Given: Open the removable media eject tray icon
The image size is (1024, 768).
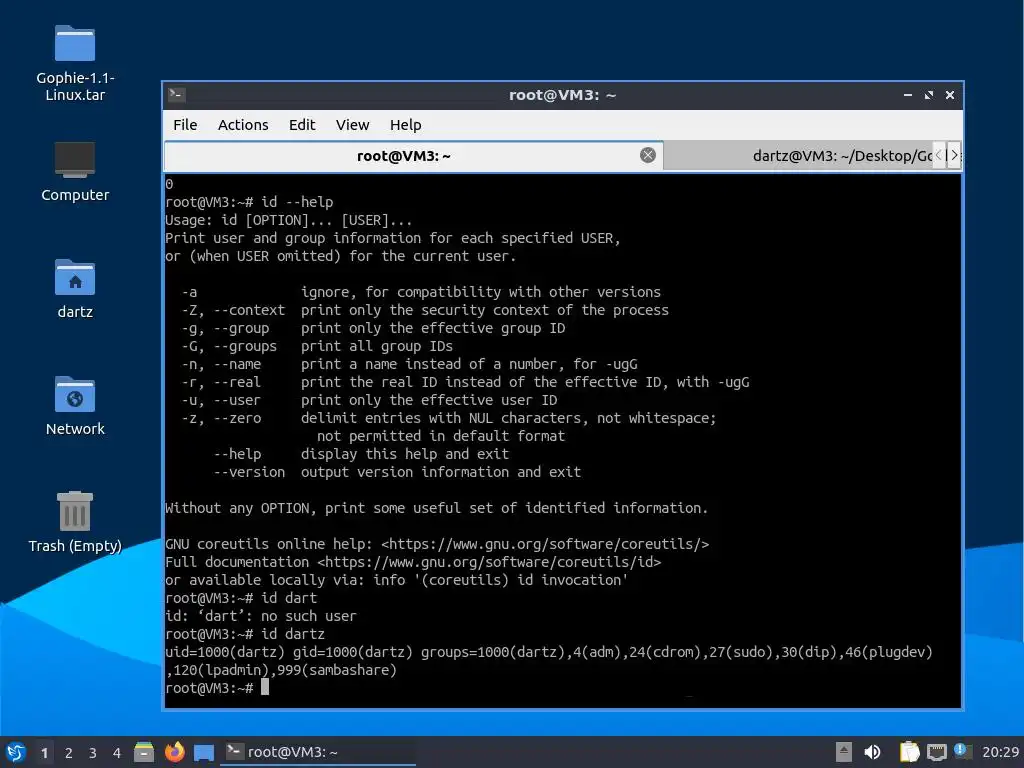Looking at the screenshot, I should (x=844, y=752).
